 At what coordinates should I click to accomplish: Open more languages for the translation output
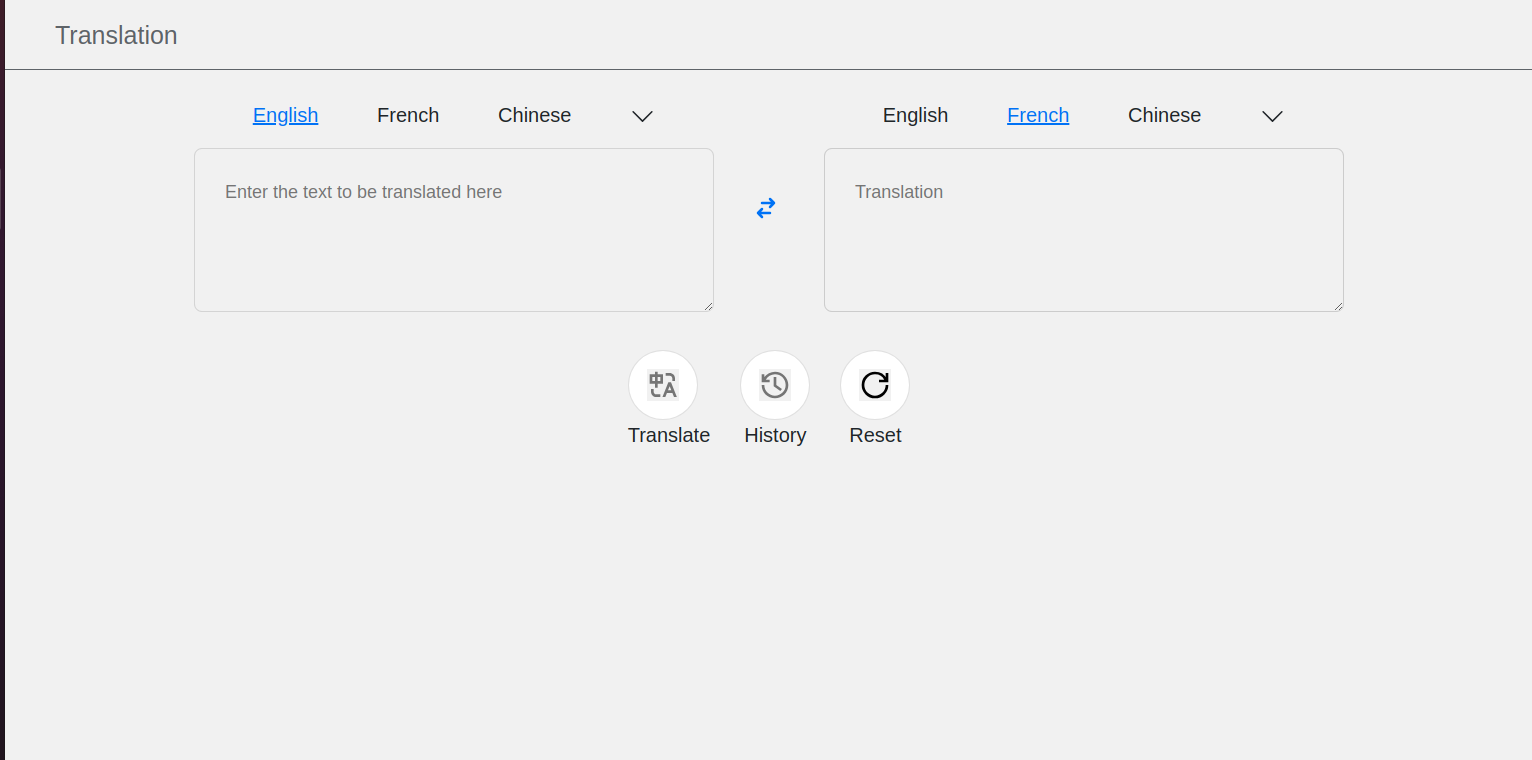point(1272,116)
